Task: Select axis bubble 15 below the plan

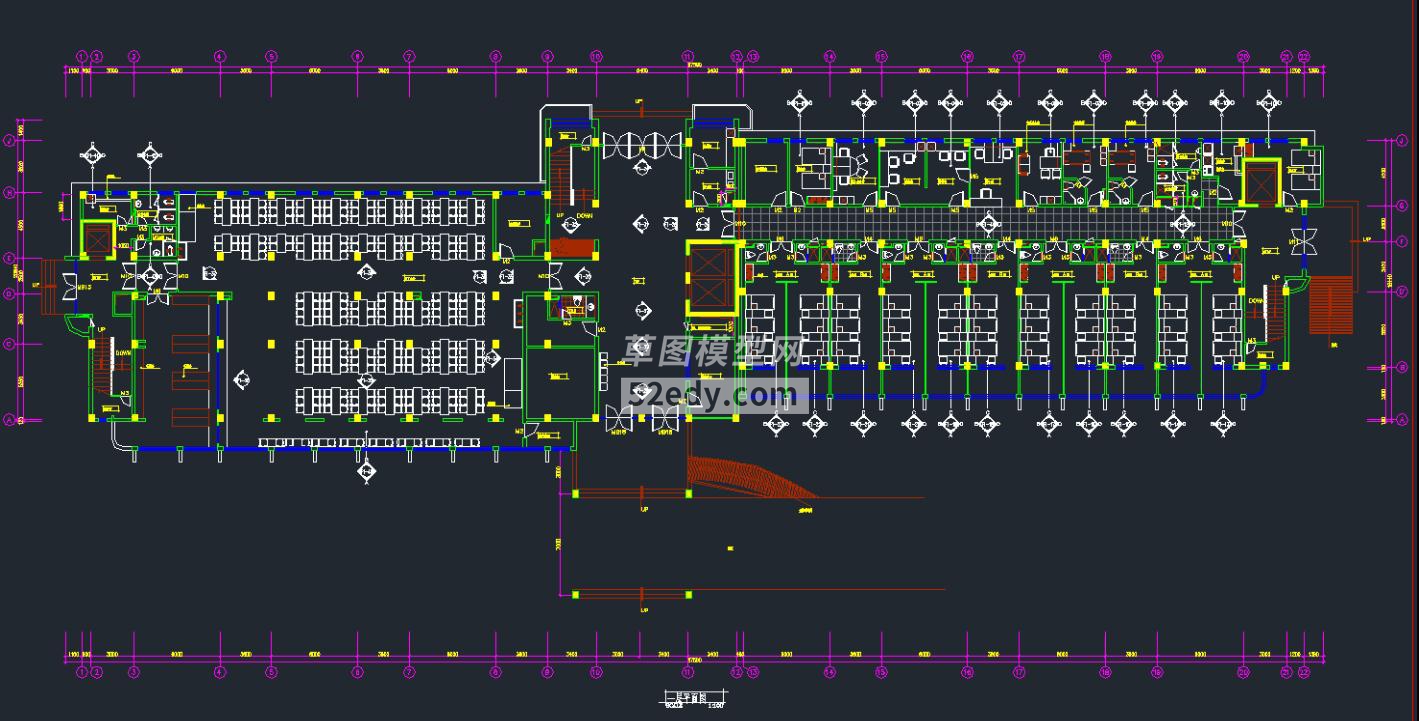Action: (x=881, y=673)
